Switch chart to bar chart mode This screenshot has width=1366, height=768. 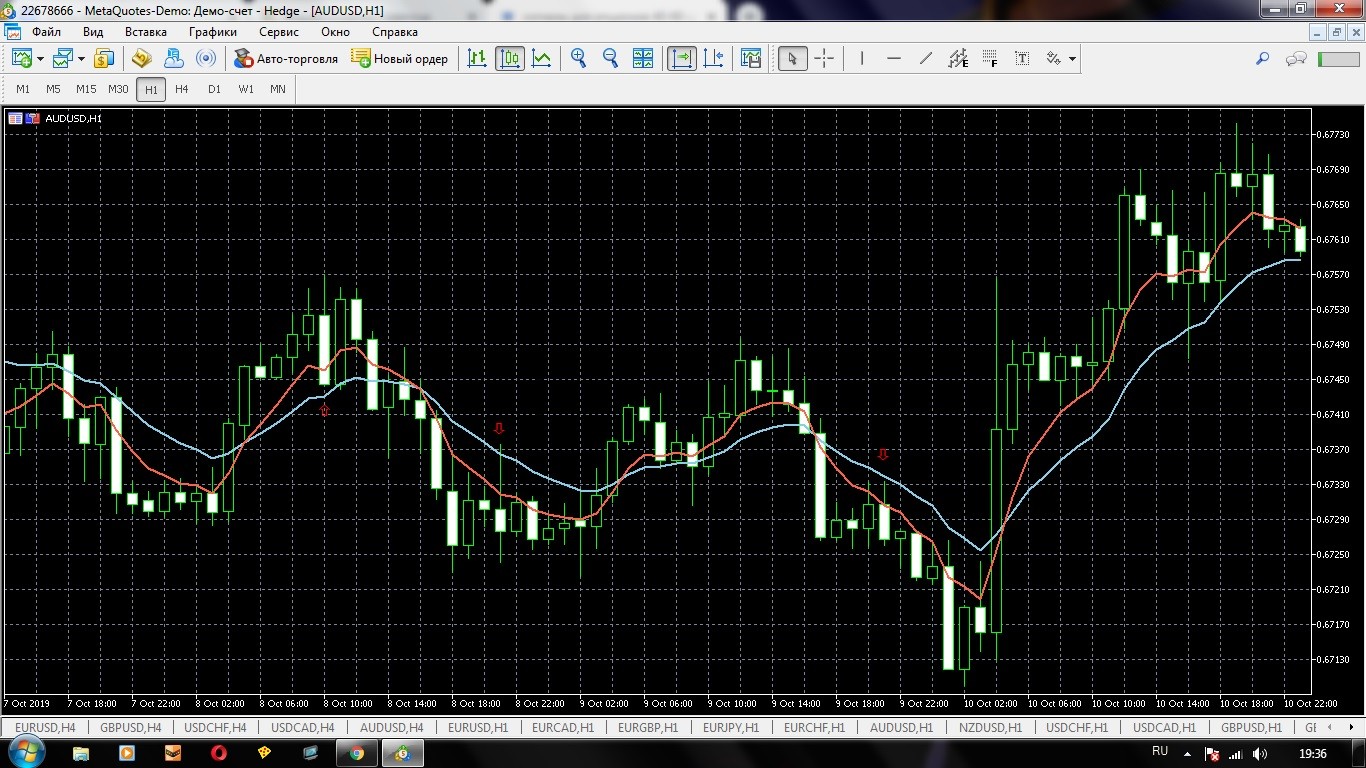click(478, 59)
